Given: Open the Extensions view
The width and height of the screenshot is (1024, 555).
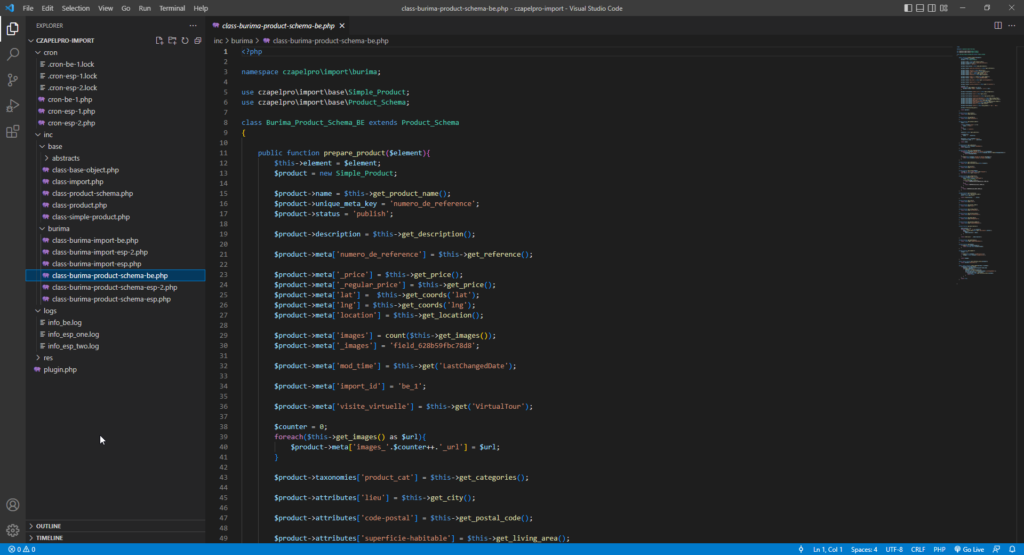Looking at the screenshot, I should tap(12, 131).
